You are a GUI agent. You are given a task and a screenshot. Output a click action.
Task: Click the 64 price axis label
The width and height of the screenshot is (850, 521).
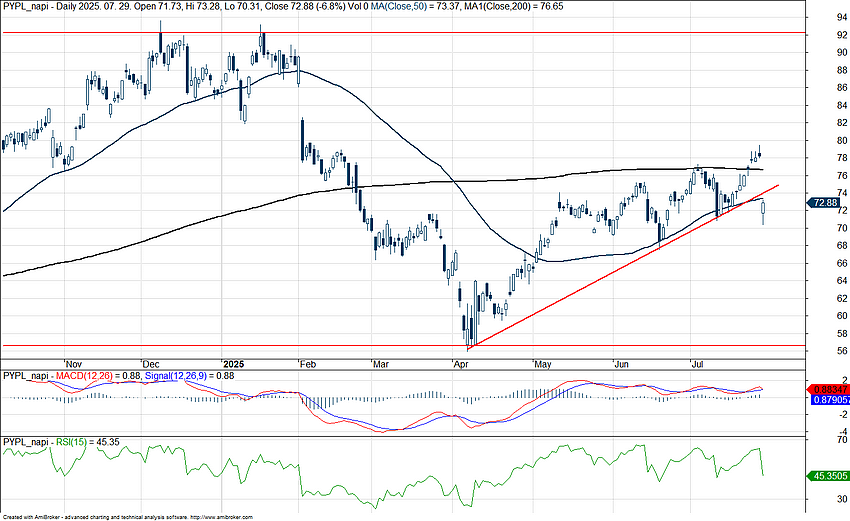[x=842, y=280]
